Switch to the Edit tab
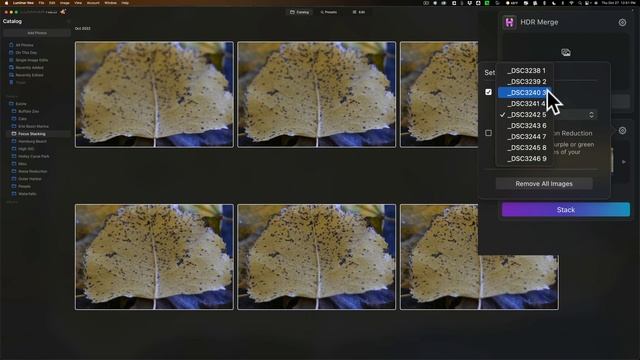The height and width of the screenshot is (360, 640). (359, 12)
